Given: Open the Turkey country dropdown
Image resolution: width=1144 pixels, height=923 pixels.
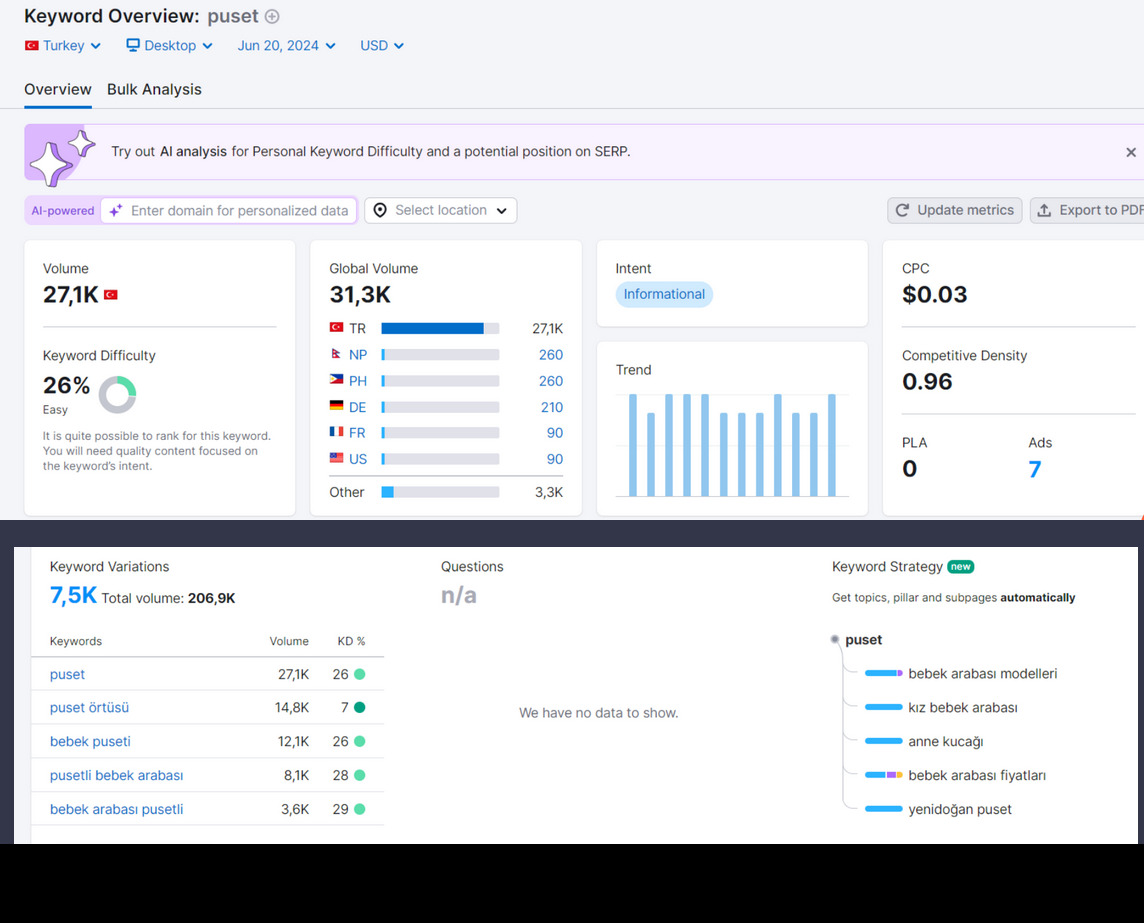Looking at the screenshot, I should pos(63,45).
